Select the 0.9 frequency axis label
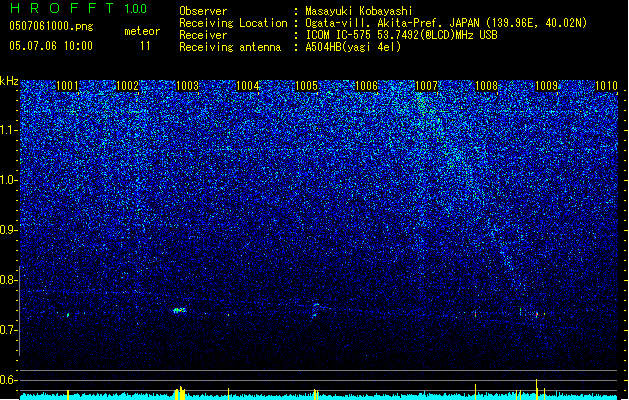Screen dimensions: 629x400 (8, 230)
